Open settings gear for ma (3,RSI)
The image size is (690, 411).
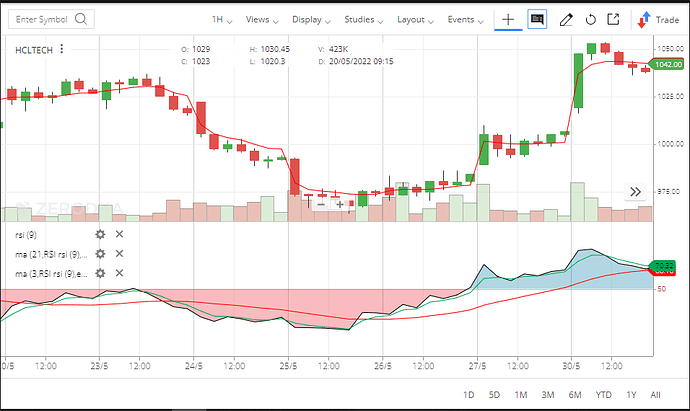click(100, 273)
